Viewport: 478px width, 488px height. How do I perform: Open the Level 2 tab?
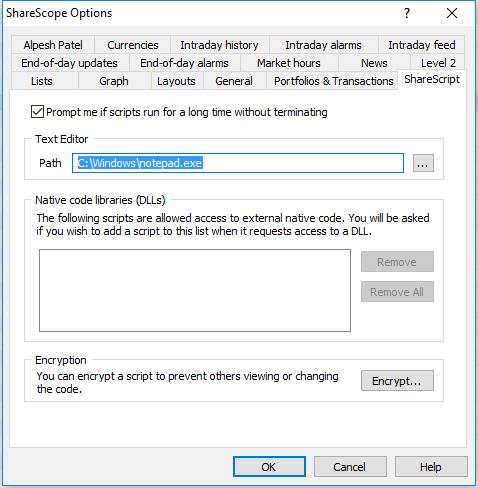tap(438, 63)
